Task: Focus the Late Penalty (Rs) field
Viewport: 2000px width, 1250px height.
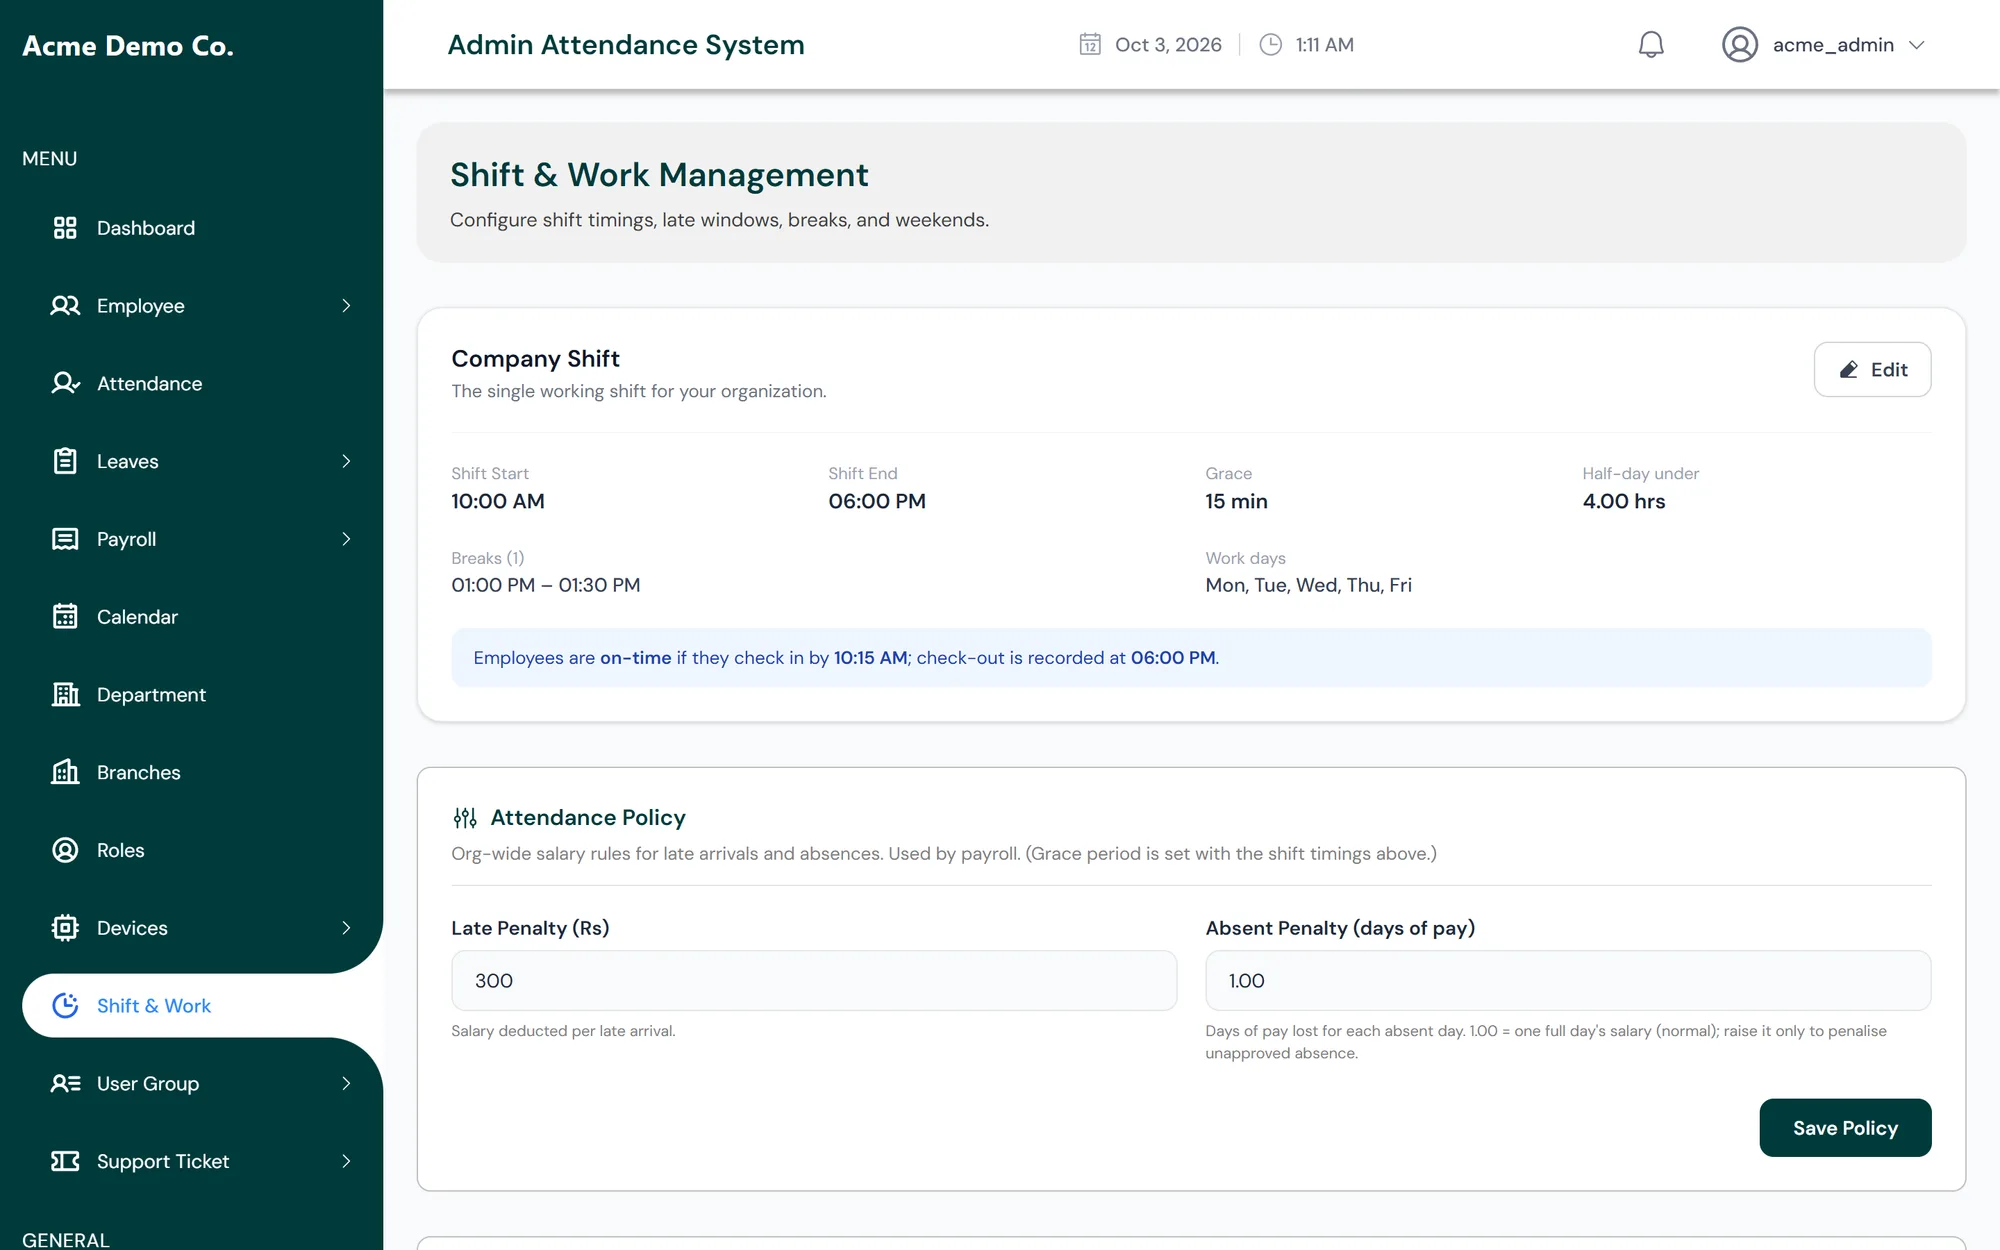Action: coord(814,981)
